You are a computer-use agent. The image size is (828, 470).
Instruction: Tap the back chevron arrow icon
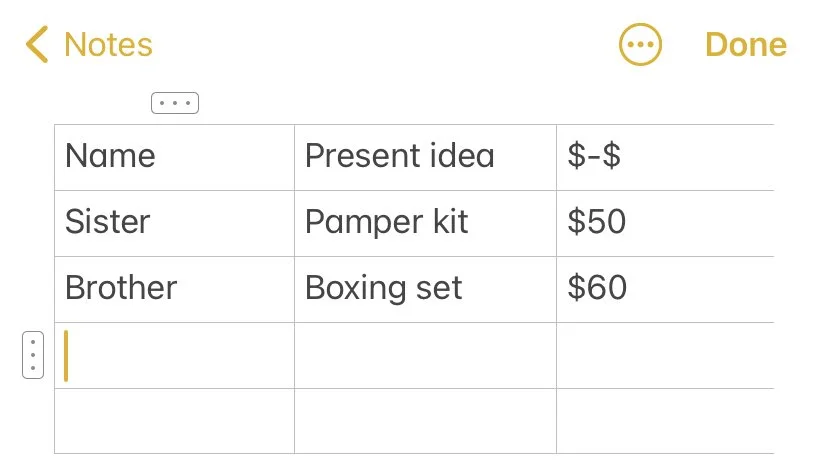37,45
